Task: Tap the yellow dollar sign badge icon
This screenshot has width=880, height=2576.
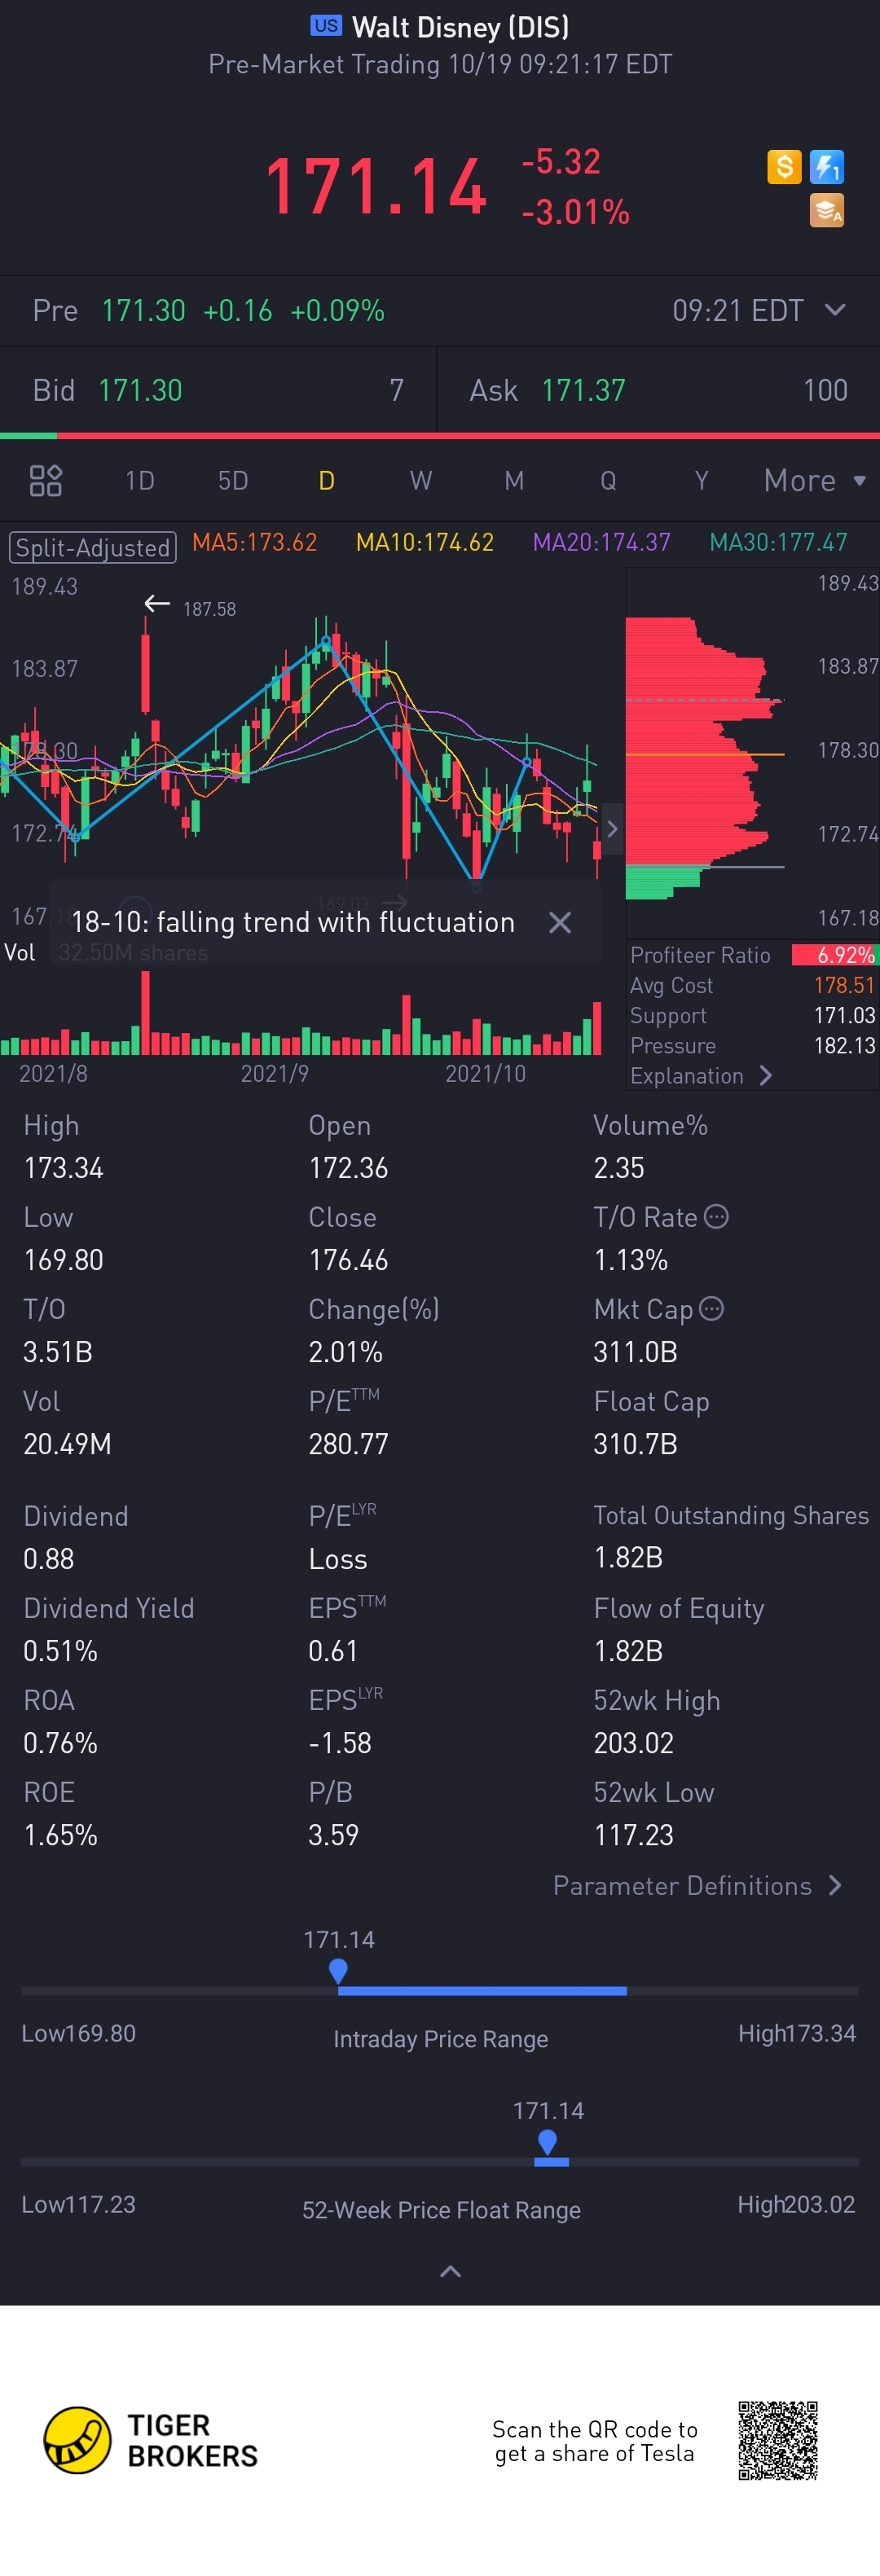Action: (785, 166)
